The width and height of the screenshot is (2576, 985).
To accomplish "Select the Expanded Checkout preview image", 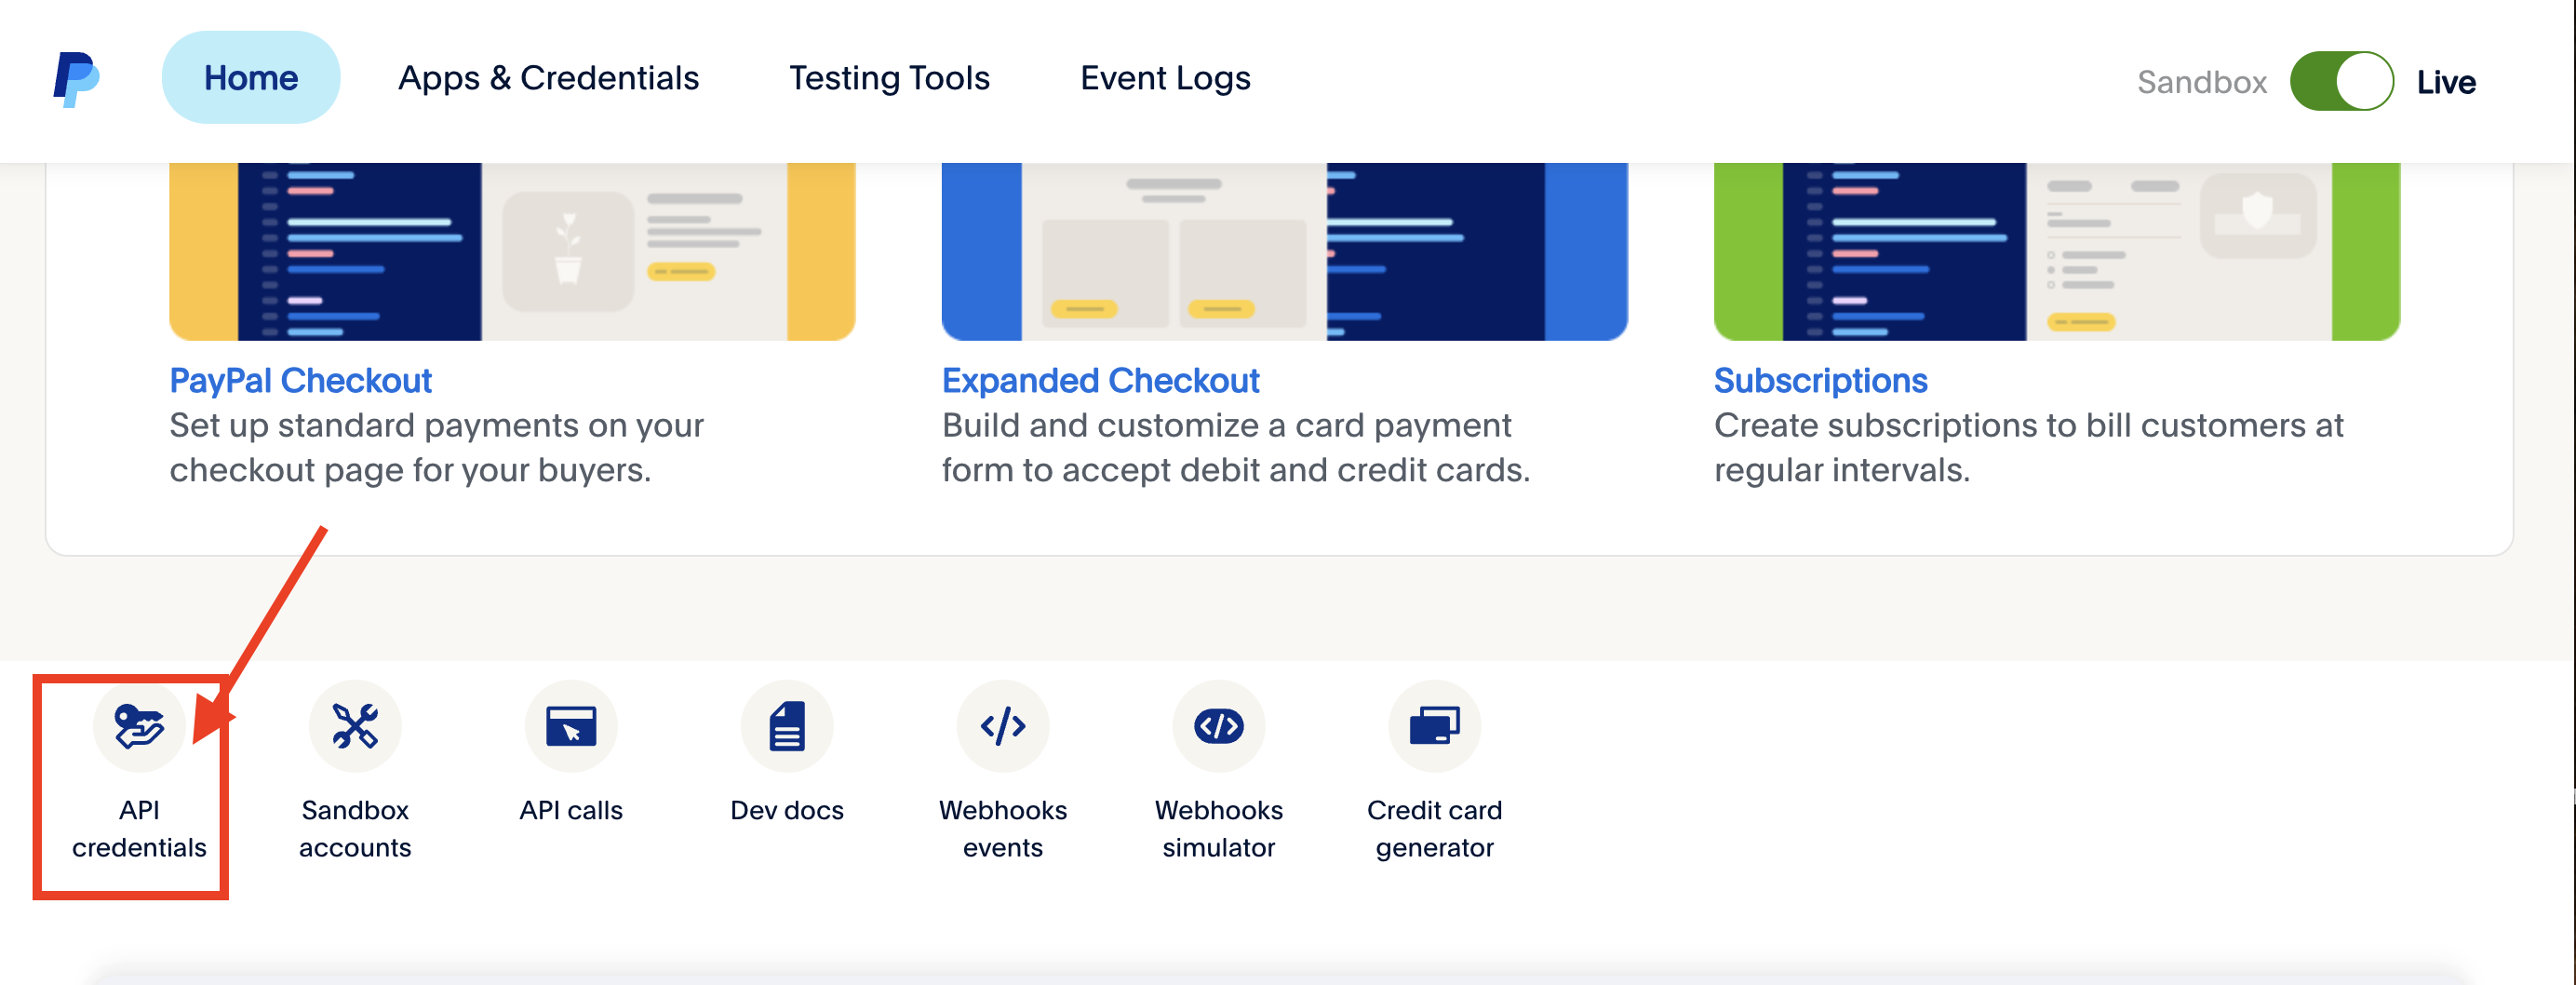I will pos(1284,251).
